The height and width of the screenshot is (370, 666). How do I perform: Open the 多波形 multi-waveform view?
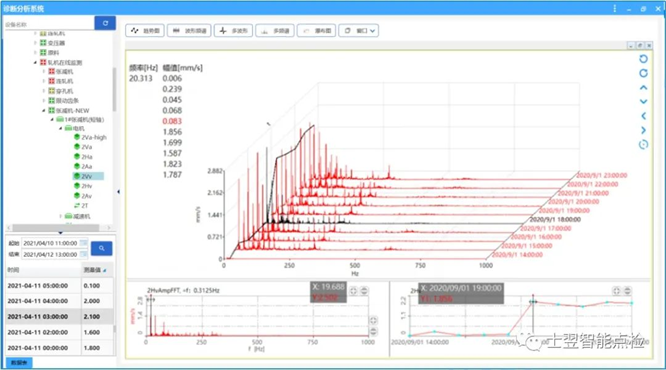233,31
